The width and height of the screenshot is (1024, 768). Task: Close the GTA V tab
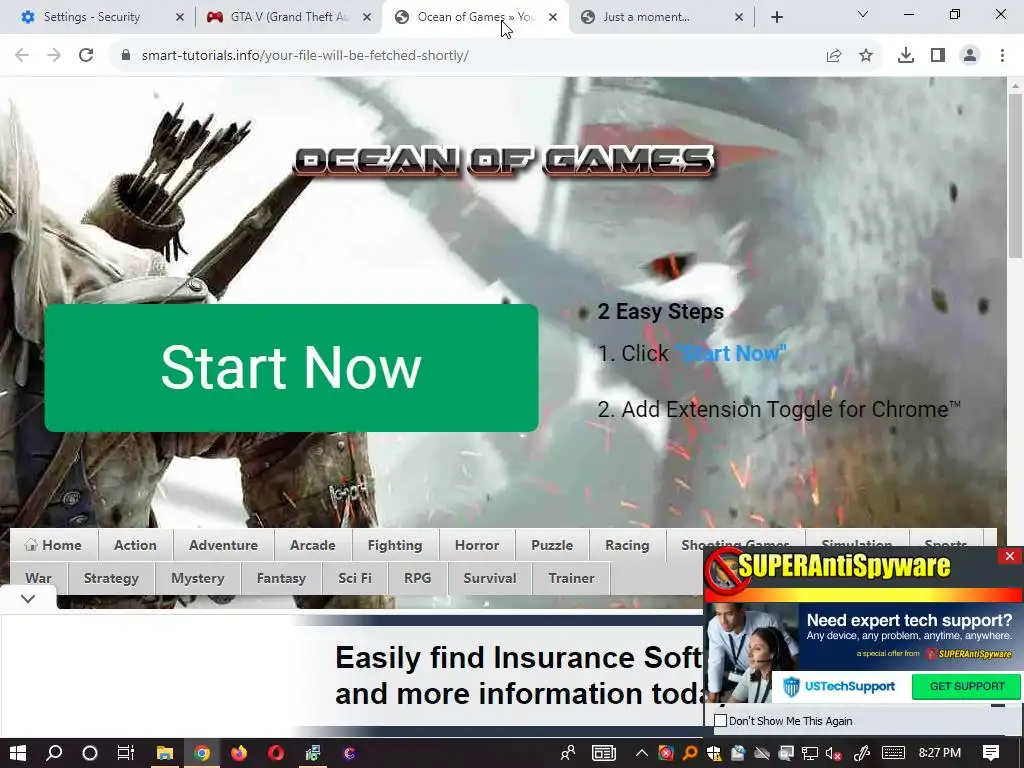pyautogui.click(x=367, y=18)
